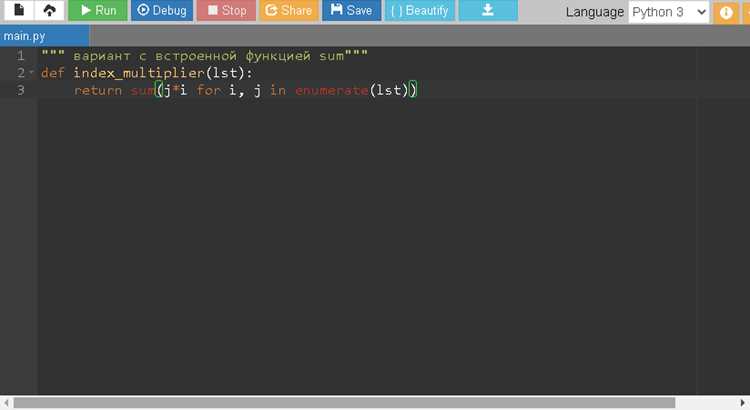Run the Python program

tap(98, 10)
